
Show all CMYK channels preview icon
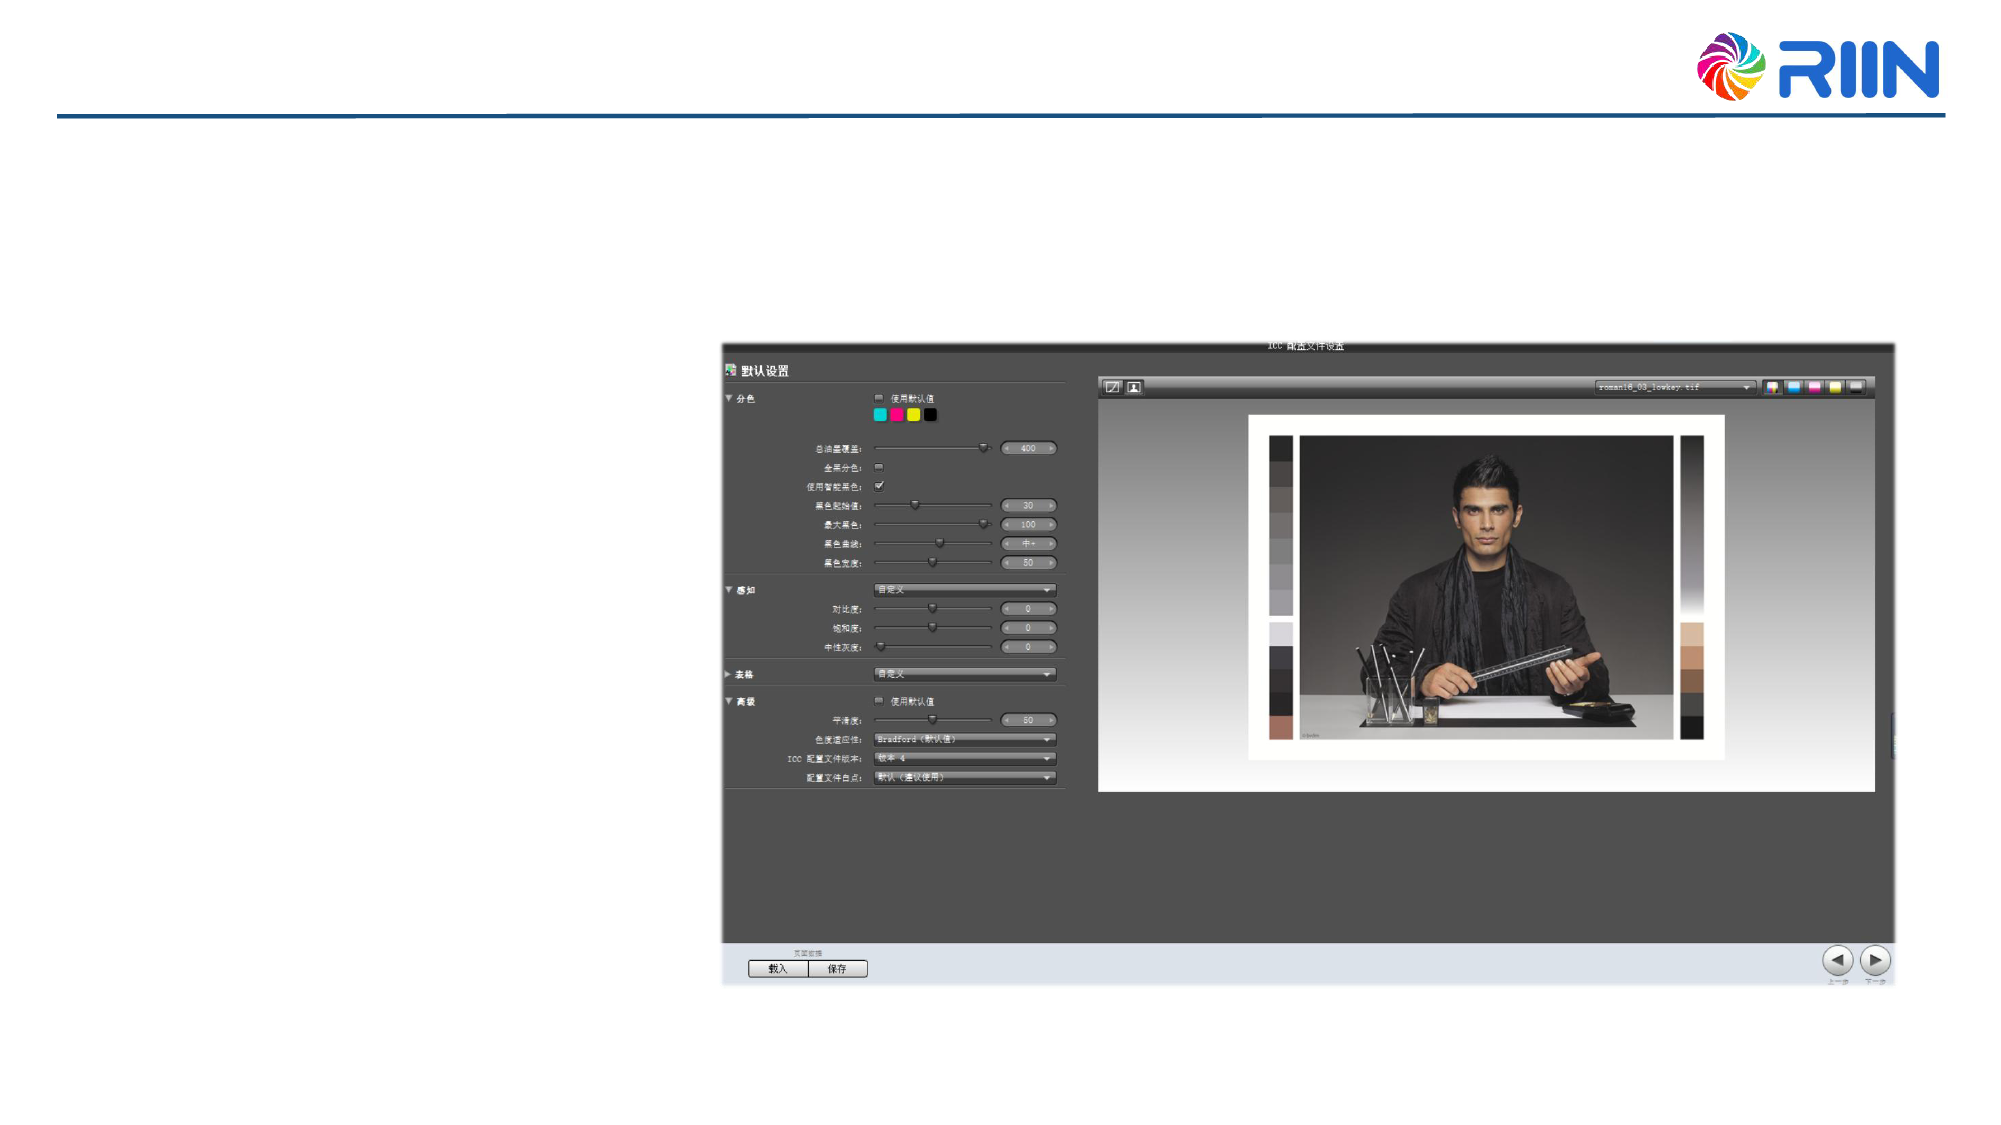pyautogui.click(x=1772, y=387)
